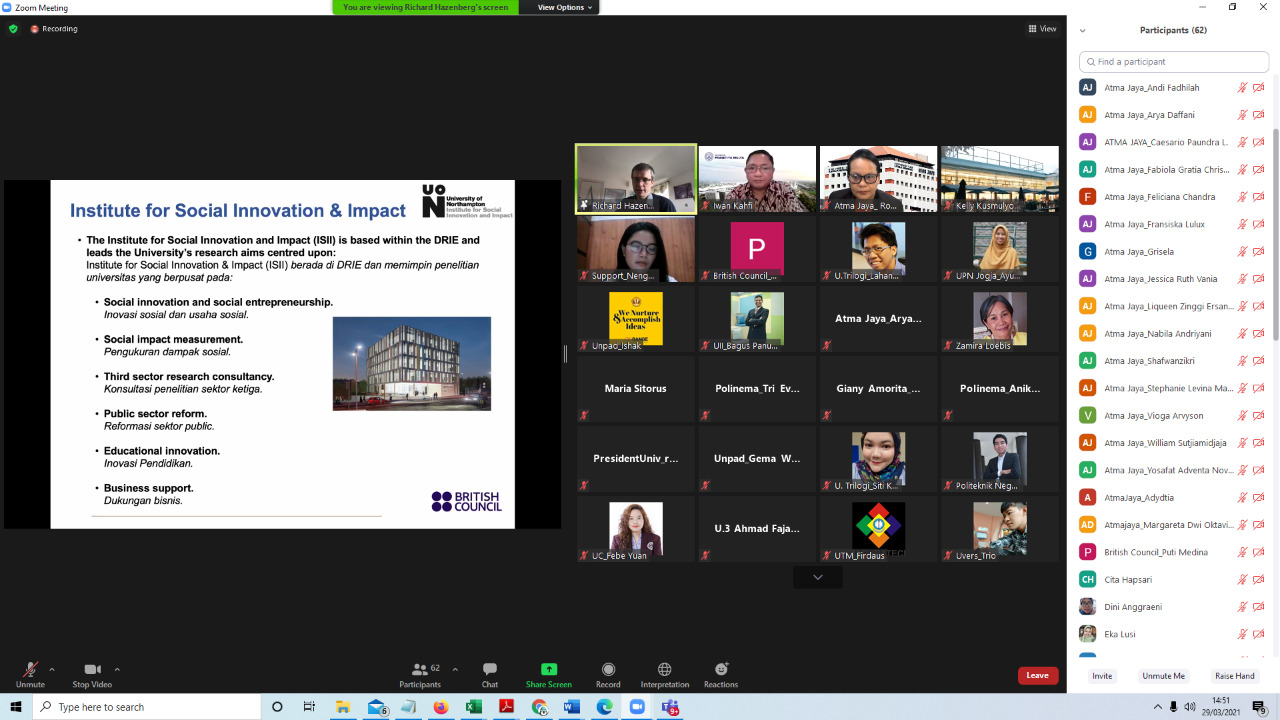Click the View grid layout icon
The height and width of the screenshot is (720, 1280).
pos(1033,29)
